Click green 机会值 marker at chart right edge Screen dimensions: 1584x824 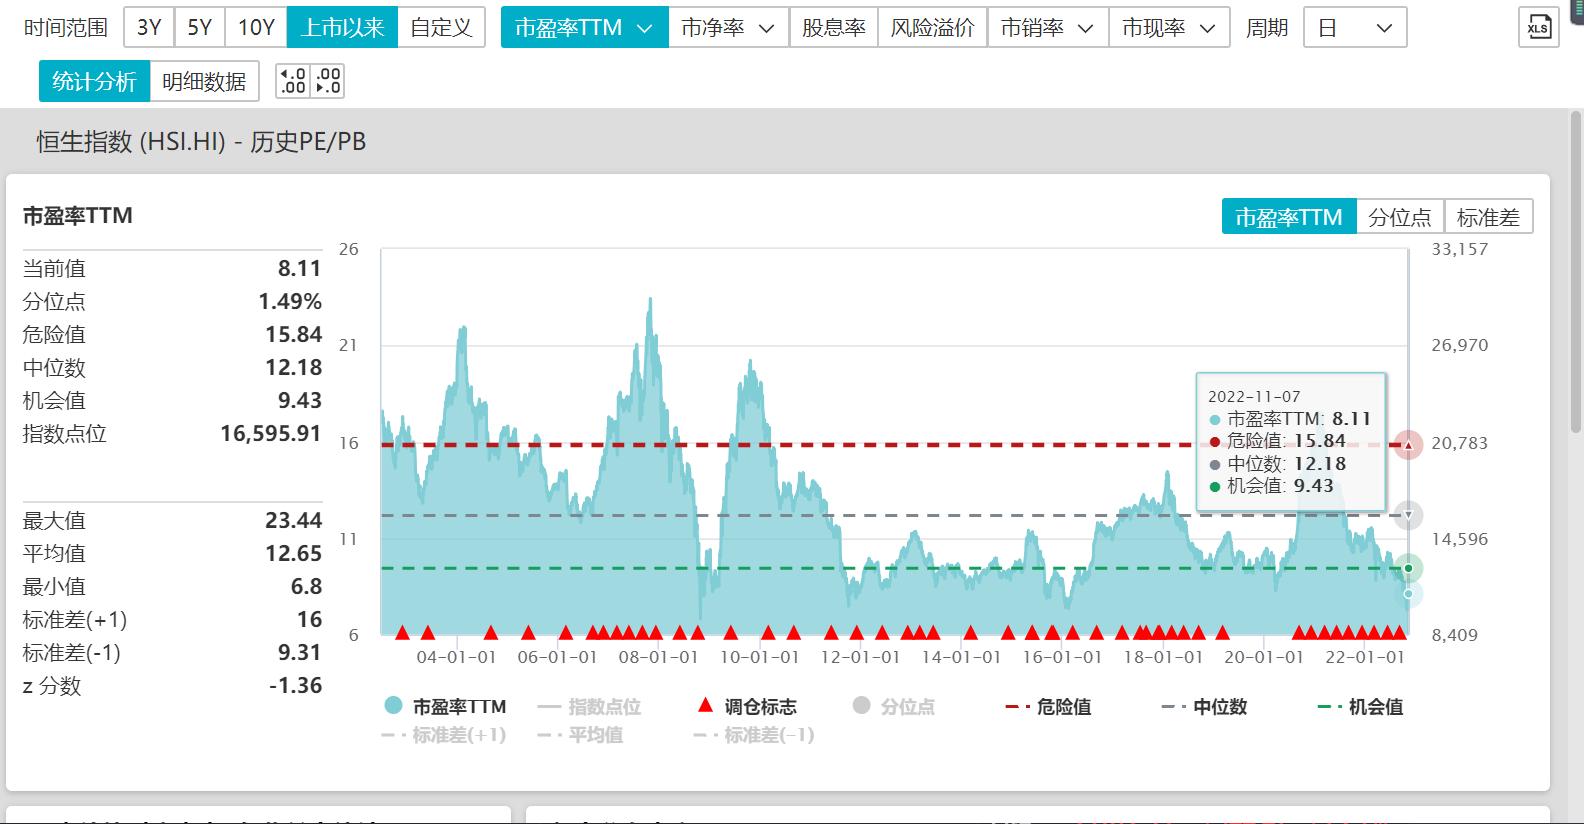(x=1408, y=569)
